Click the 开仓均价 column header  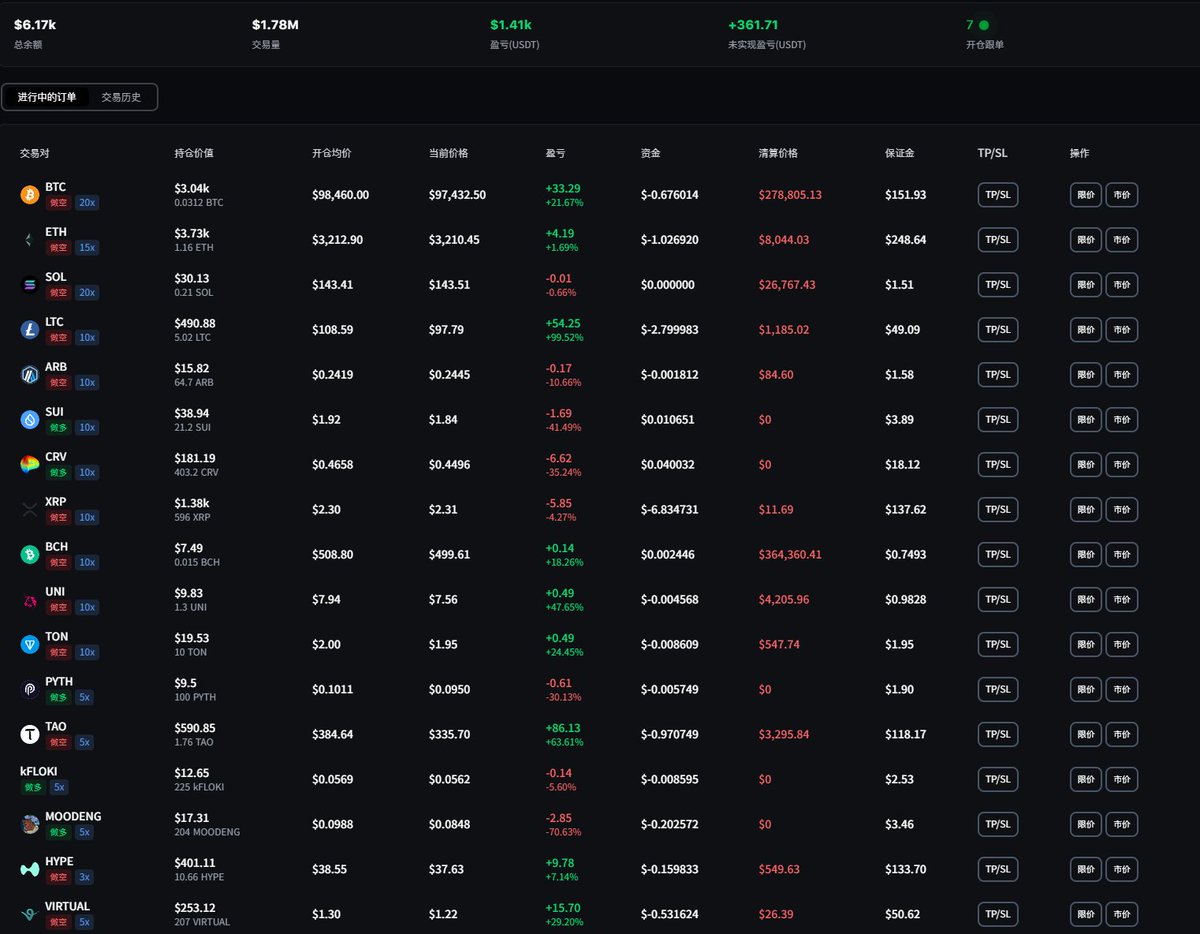tap(332, 154)
